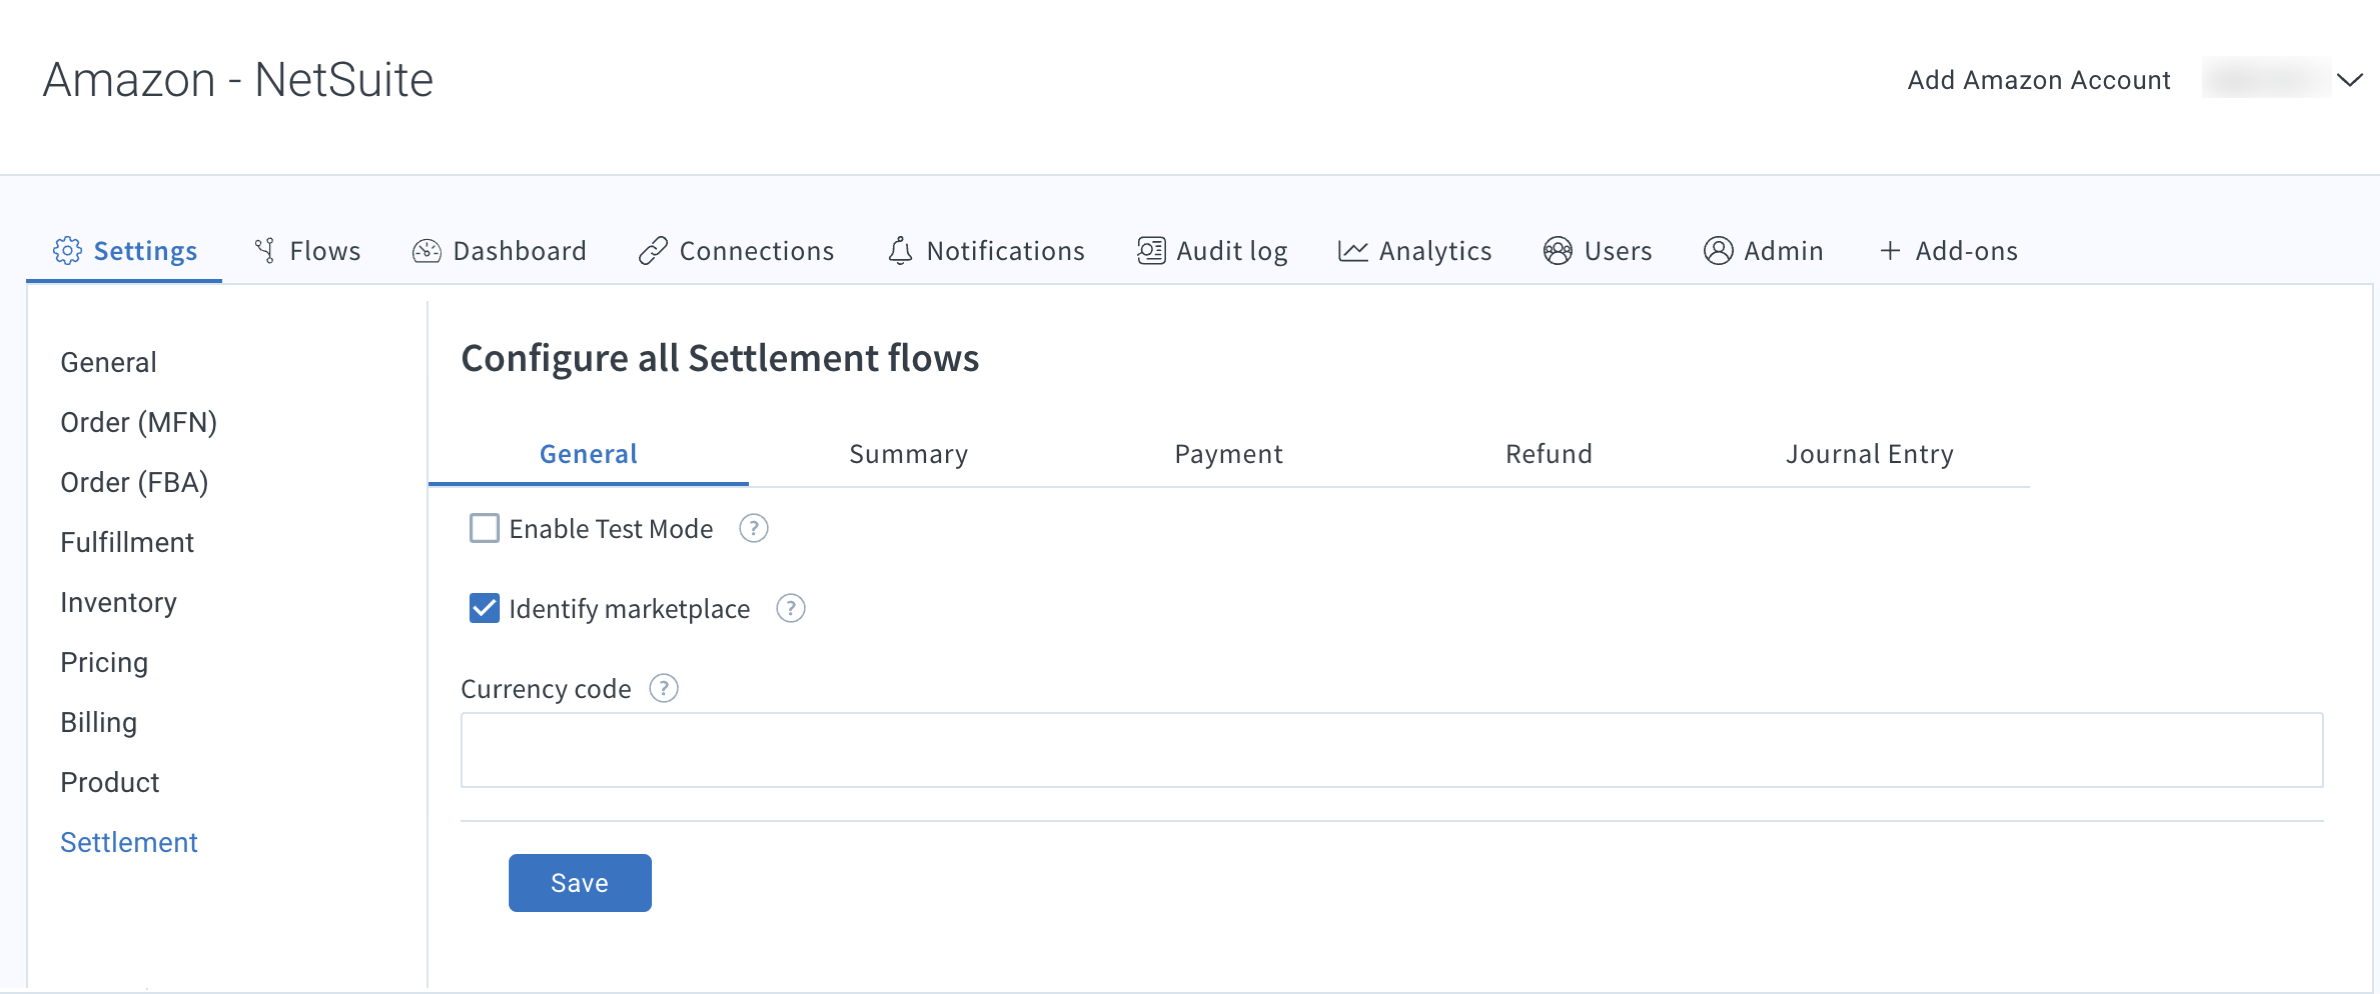Enable Test Mode checkbox
The width and height of the screenshot is (2380, 994).
point(484,528)
